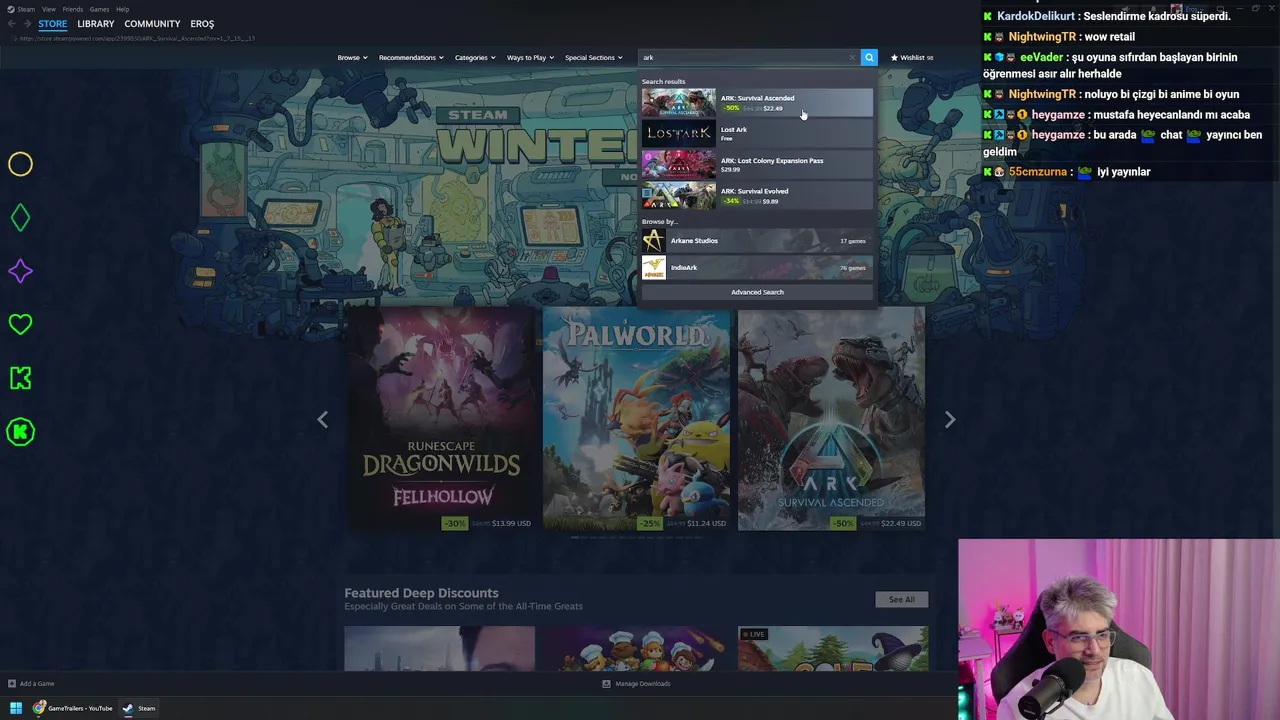Click the store URL address text

point(137,39)
